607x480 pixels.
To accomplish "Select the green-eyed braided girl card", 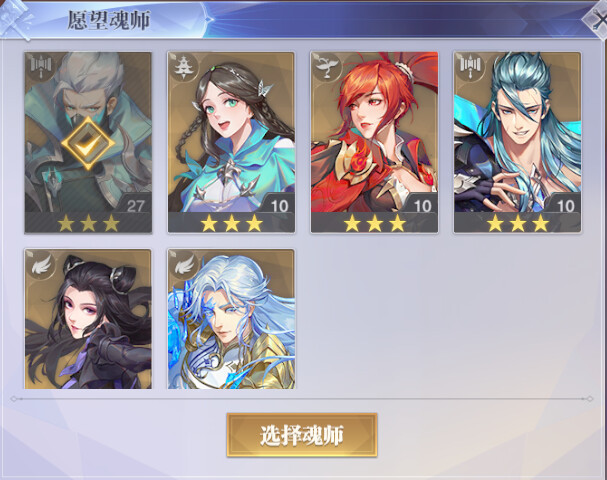I will click(x=231, y=142).
